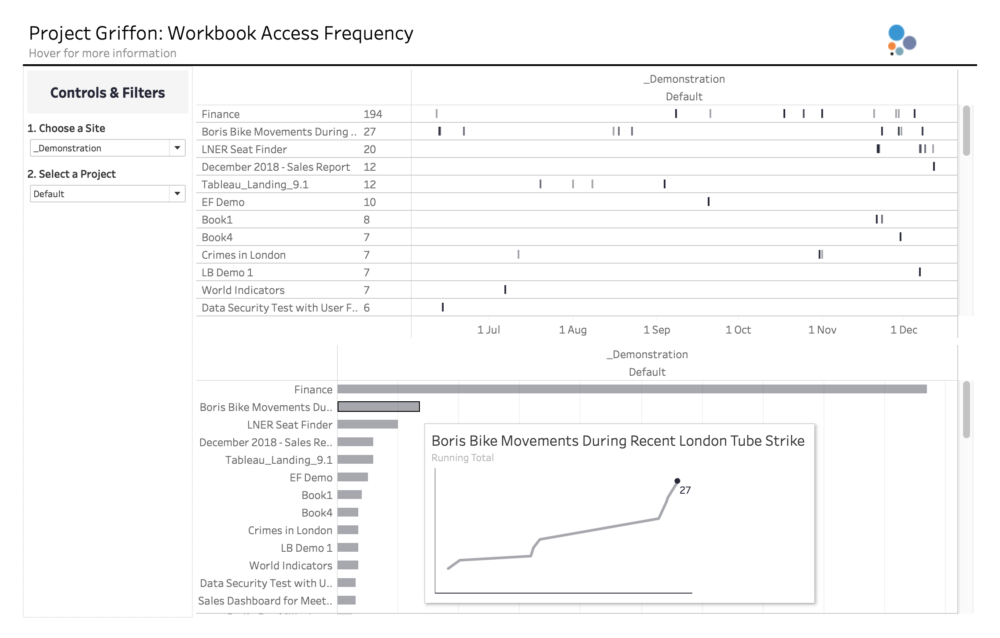Select the highlighted Boris Bike Movements bar
Screen dimensions: 1000x638
click(x=379, y=406)
